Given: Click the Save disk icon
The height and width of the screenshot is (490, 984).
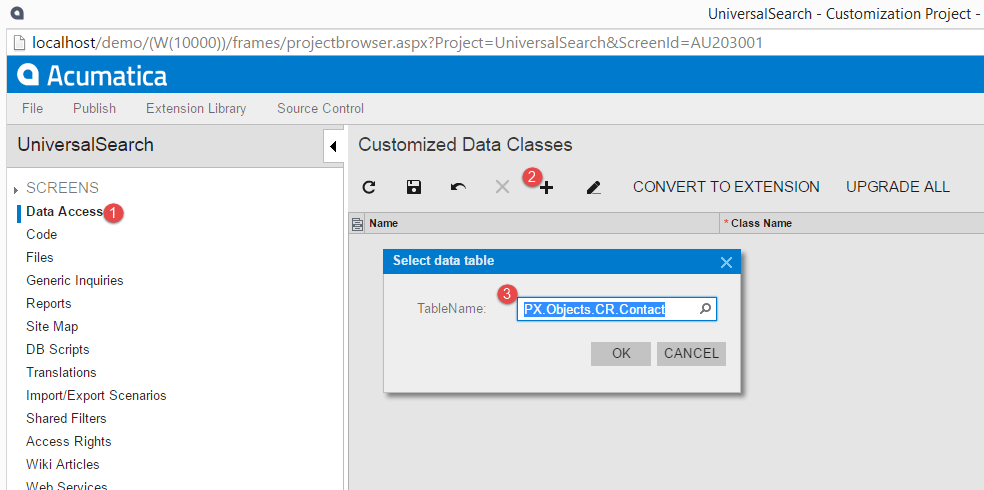Looking at the screenshot, I should [413, 187].
